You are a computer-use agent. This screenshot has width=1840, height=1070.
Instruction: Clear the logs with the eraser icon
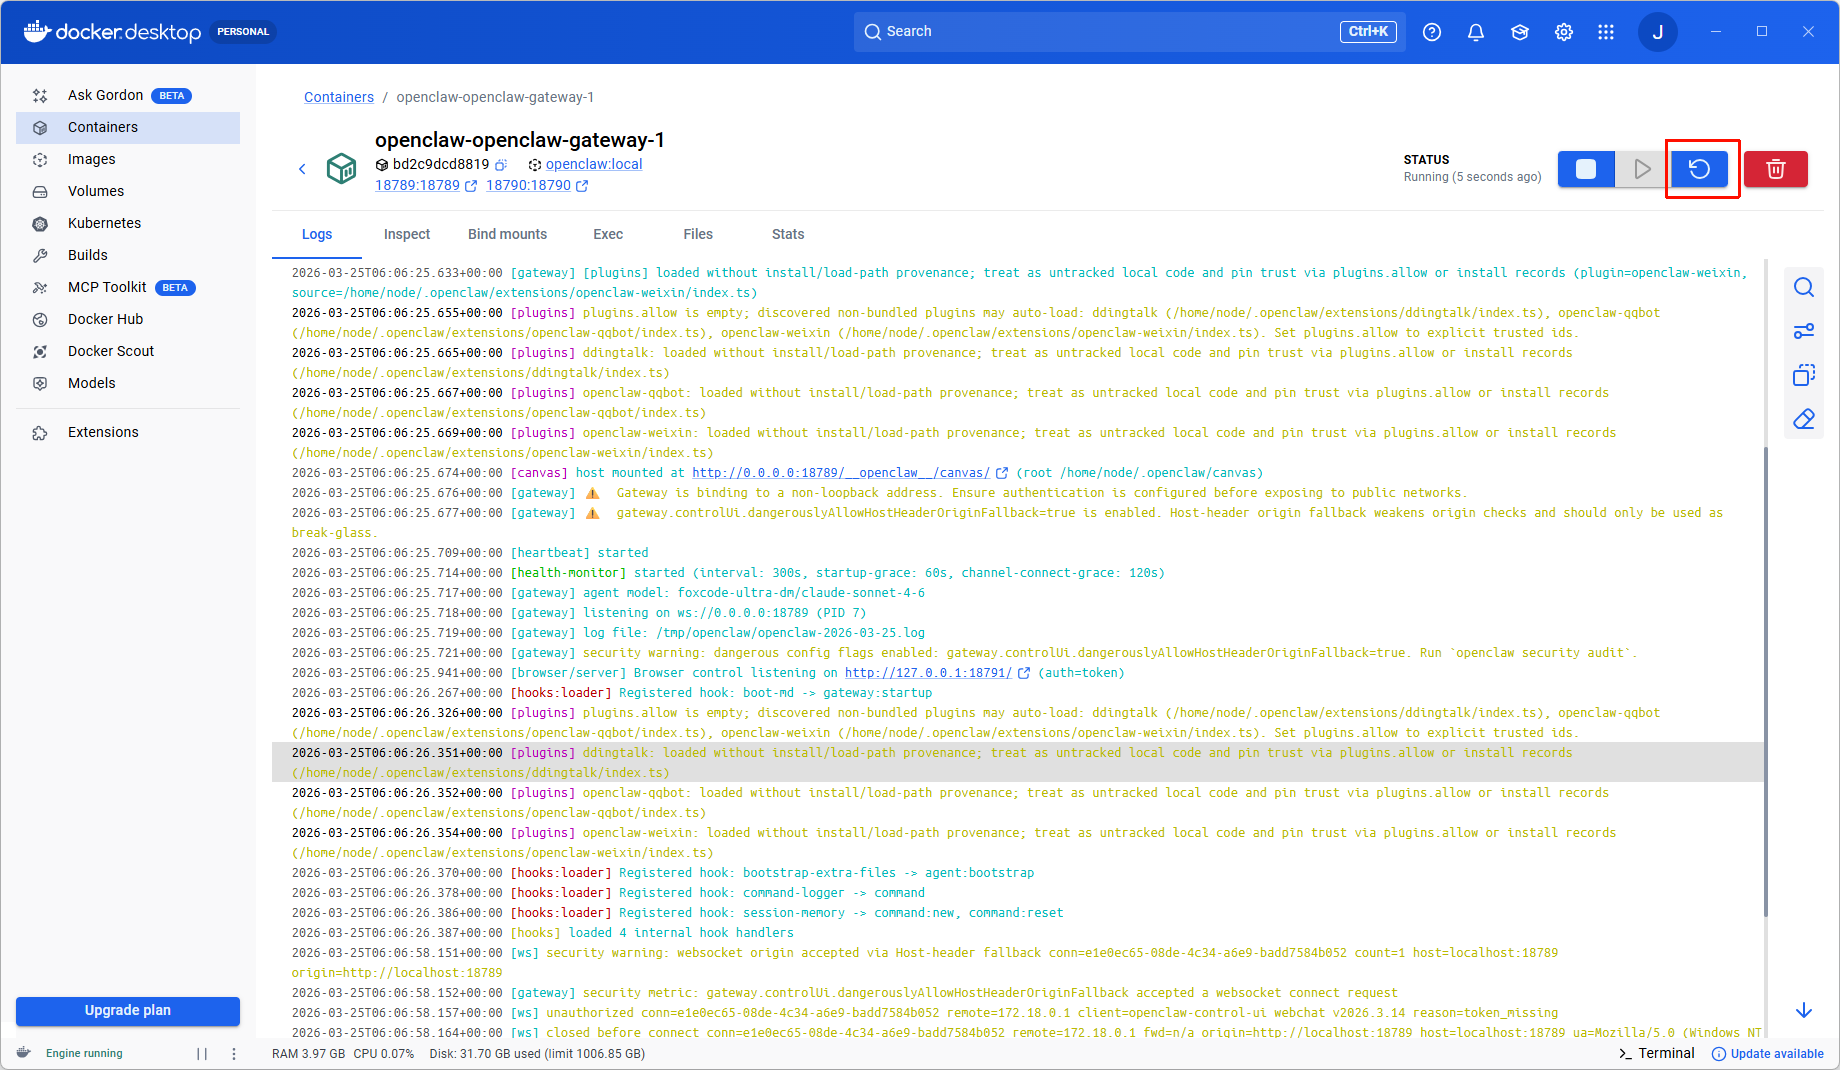[1804, 419]
